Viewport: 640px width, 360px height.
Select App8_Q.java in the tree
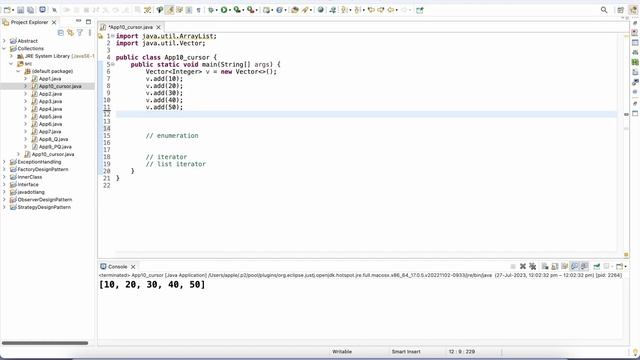pos(53,139)
